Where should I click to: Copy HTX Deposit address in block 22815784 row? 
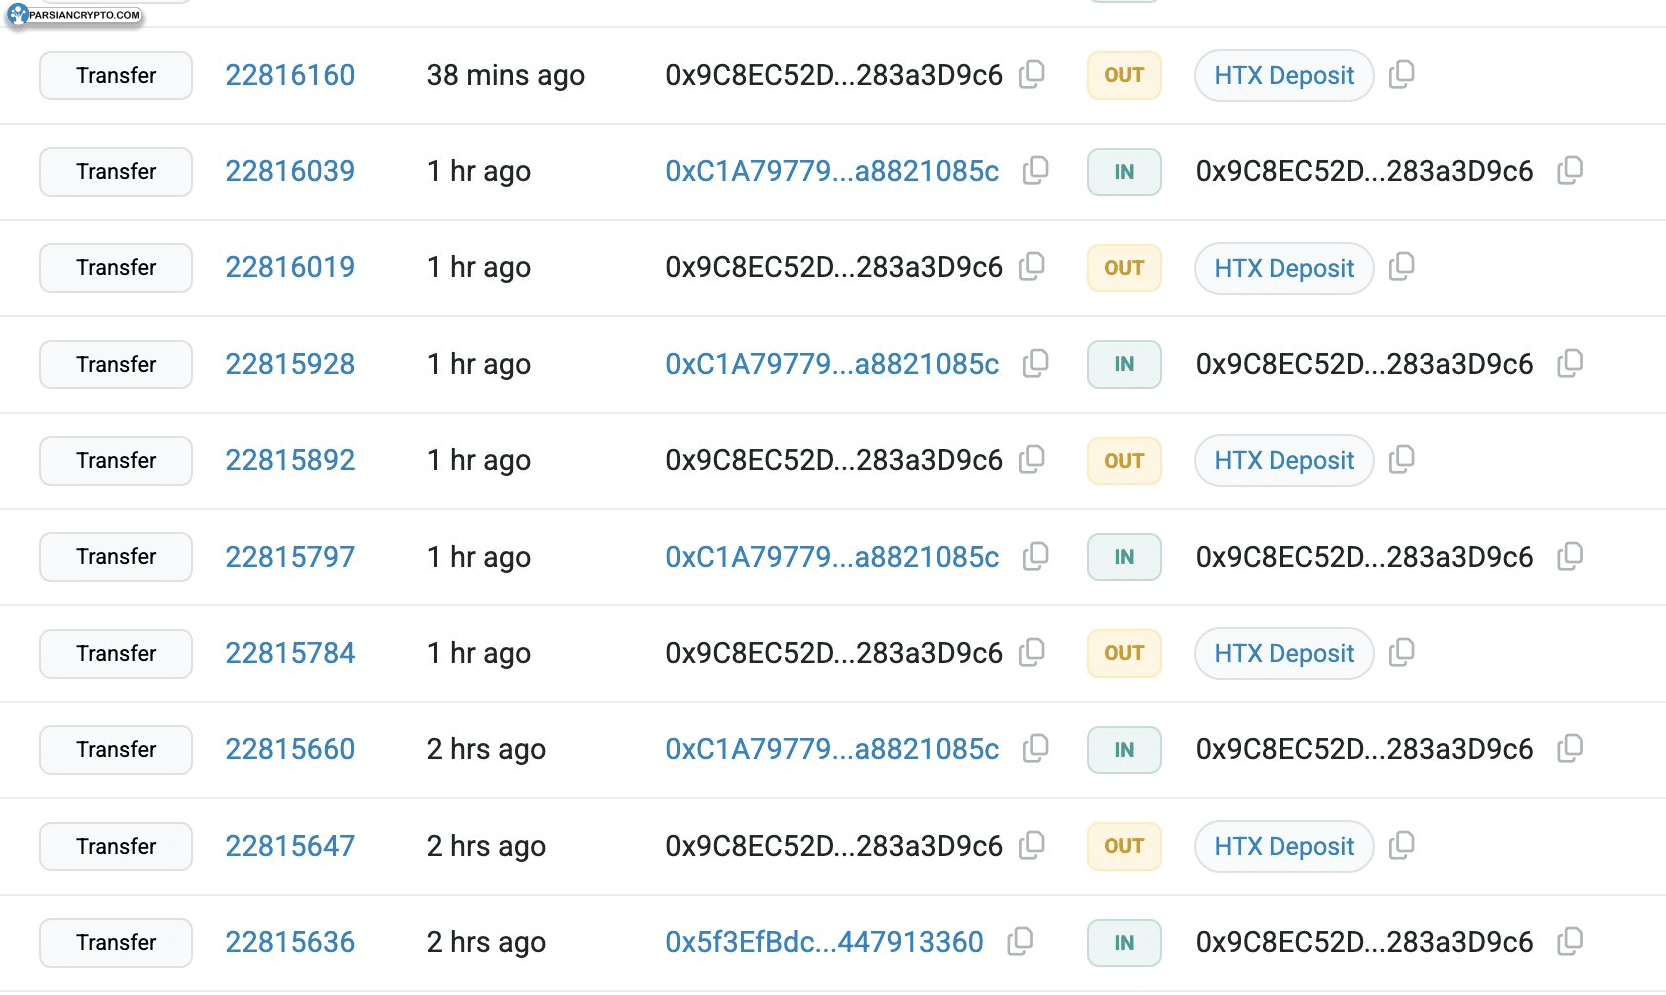tap(1402, 653)
